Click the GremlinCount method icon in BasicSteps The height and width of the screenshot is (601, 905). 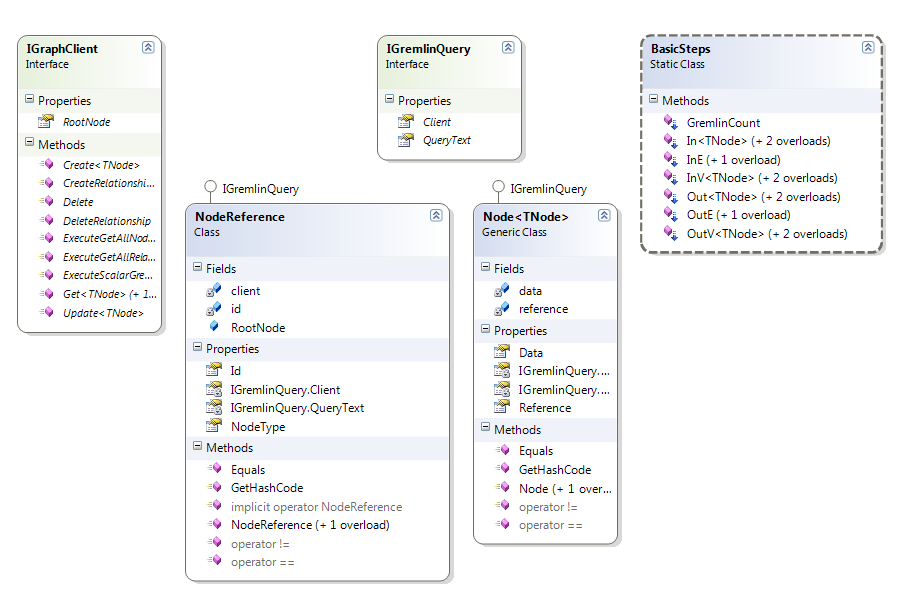coord(670,122)
